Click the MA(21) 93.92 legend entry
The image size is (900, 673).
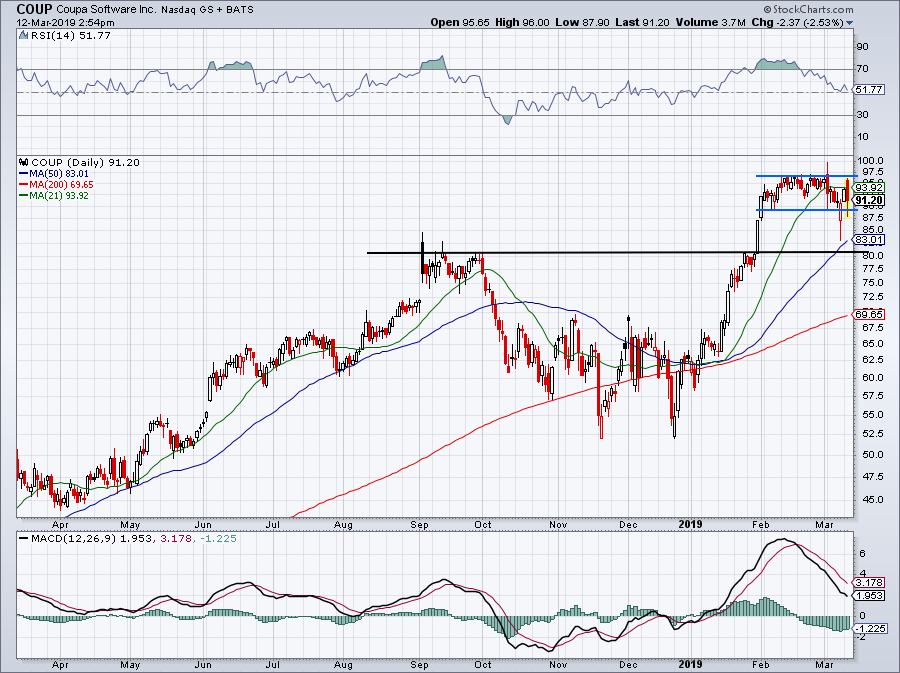(54, 196)
